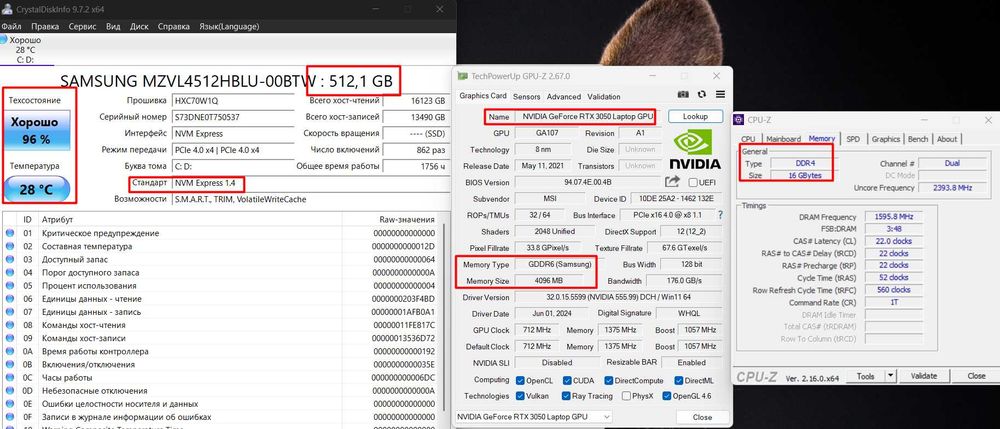Click status dot of attribute 05 Процент использования

(10, 286)
